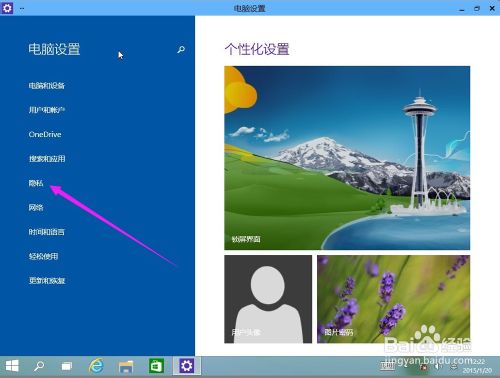
Task: Open 用户和帐户 settings category
Action: click(x=47, y=110)
